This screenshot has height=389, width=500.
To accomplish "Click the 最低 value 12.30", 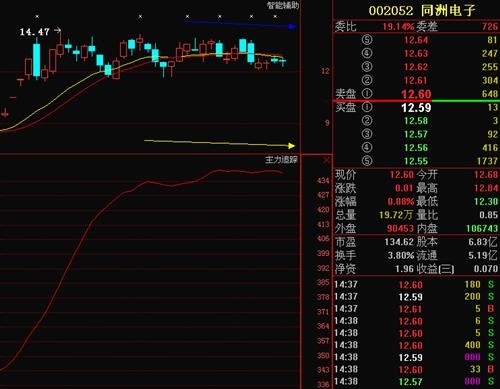I will pos(486,201).
